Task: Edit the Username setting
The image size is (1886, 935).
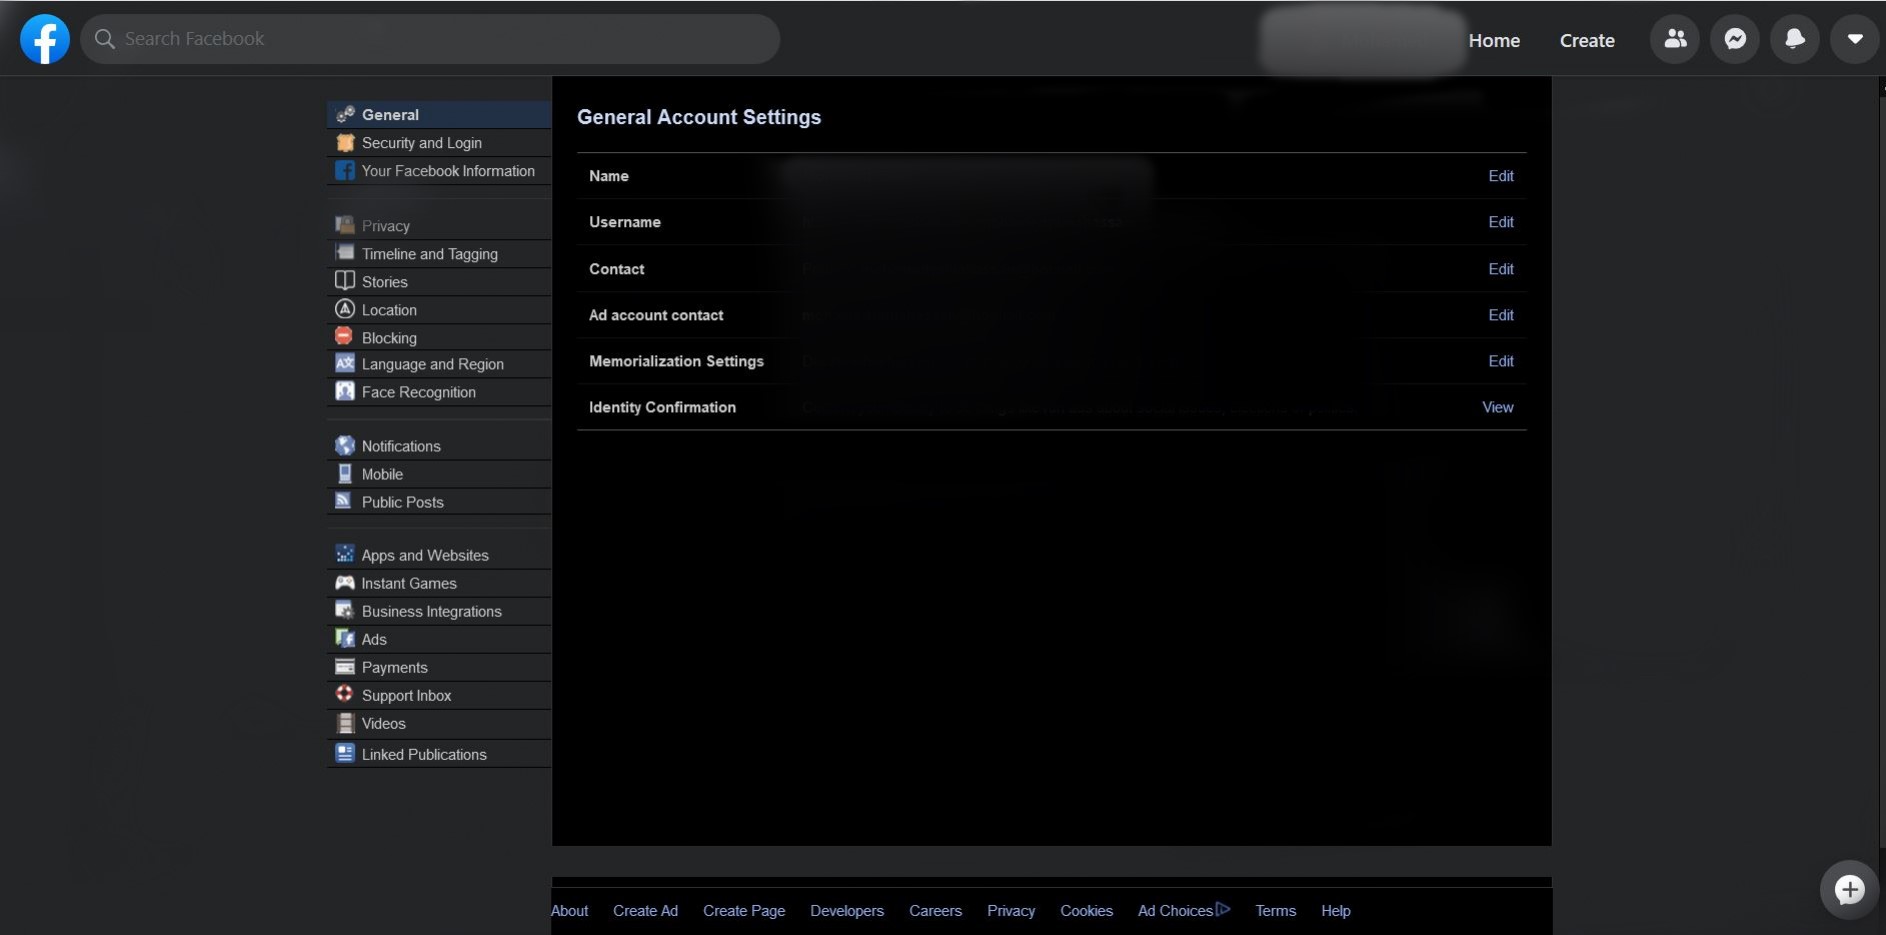Action: [x=1501, y=222]
